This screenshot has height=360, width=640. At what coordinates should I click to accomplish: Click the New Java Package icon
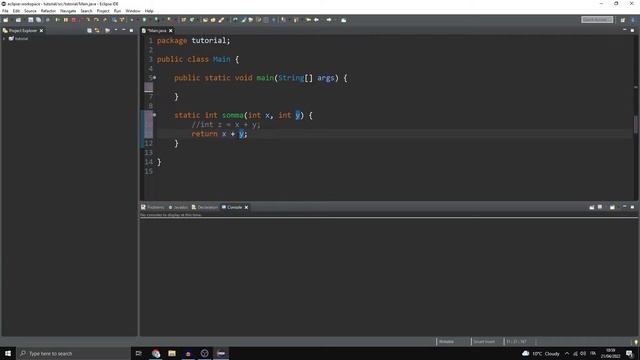click(x=184, y=20)
